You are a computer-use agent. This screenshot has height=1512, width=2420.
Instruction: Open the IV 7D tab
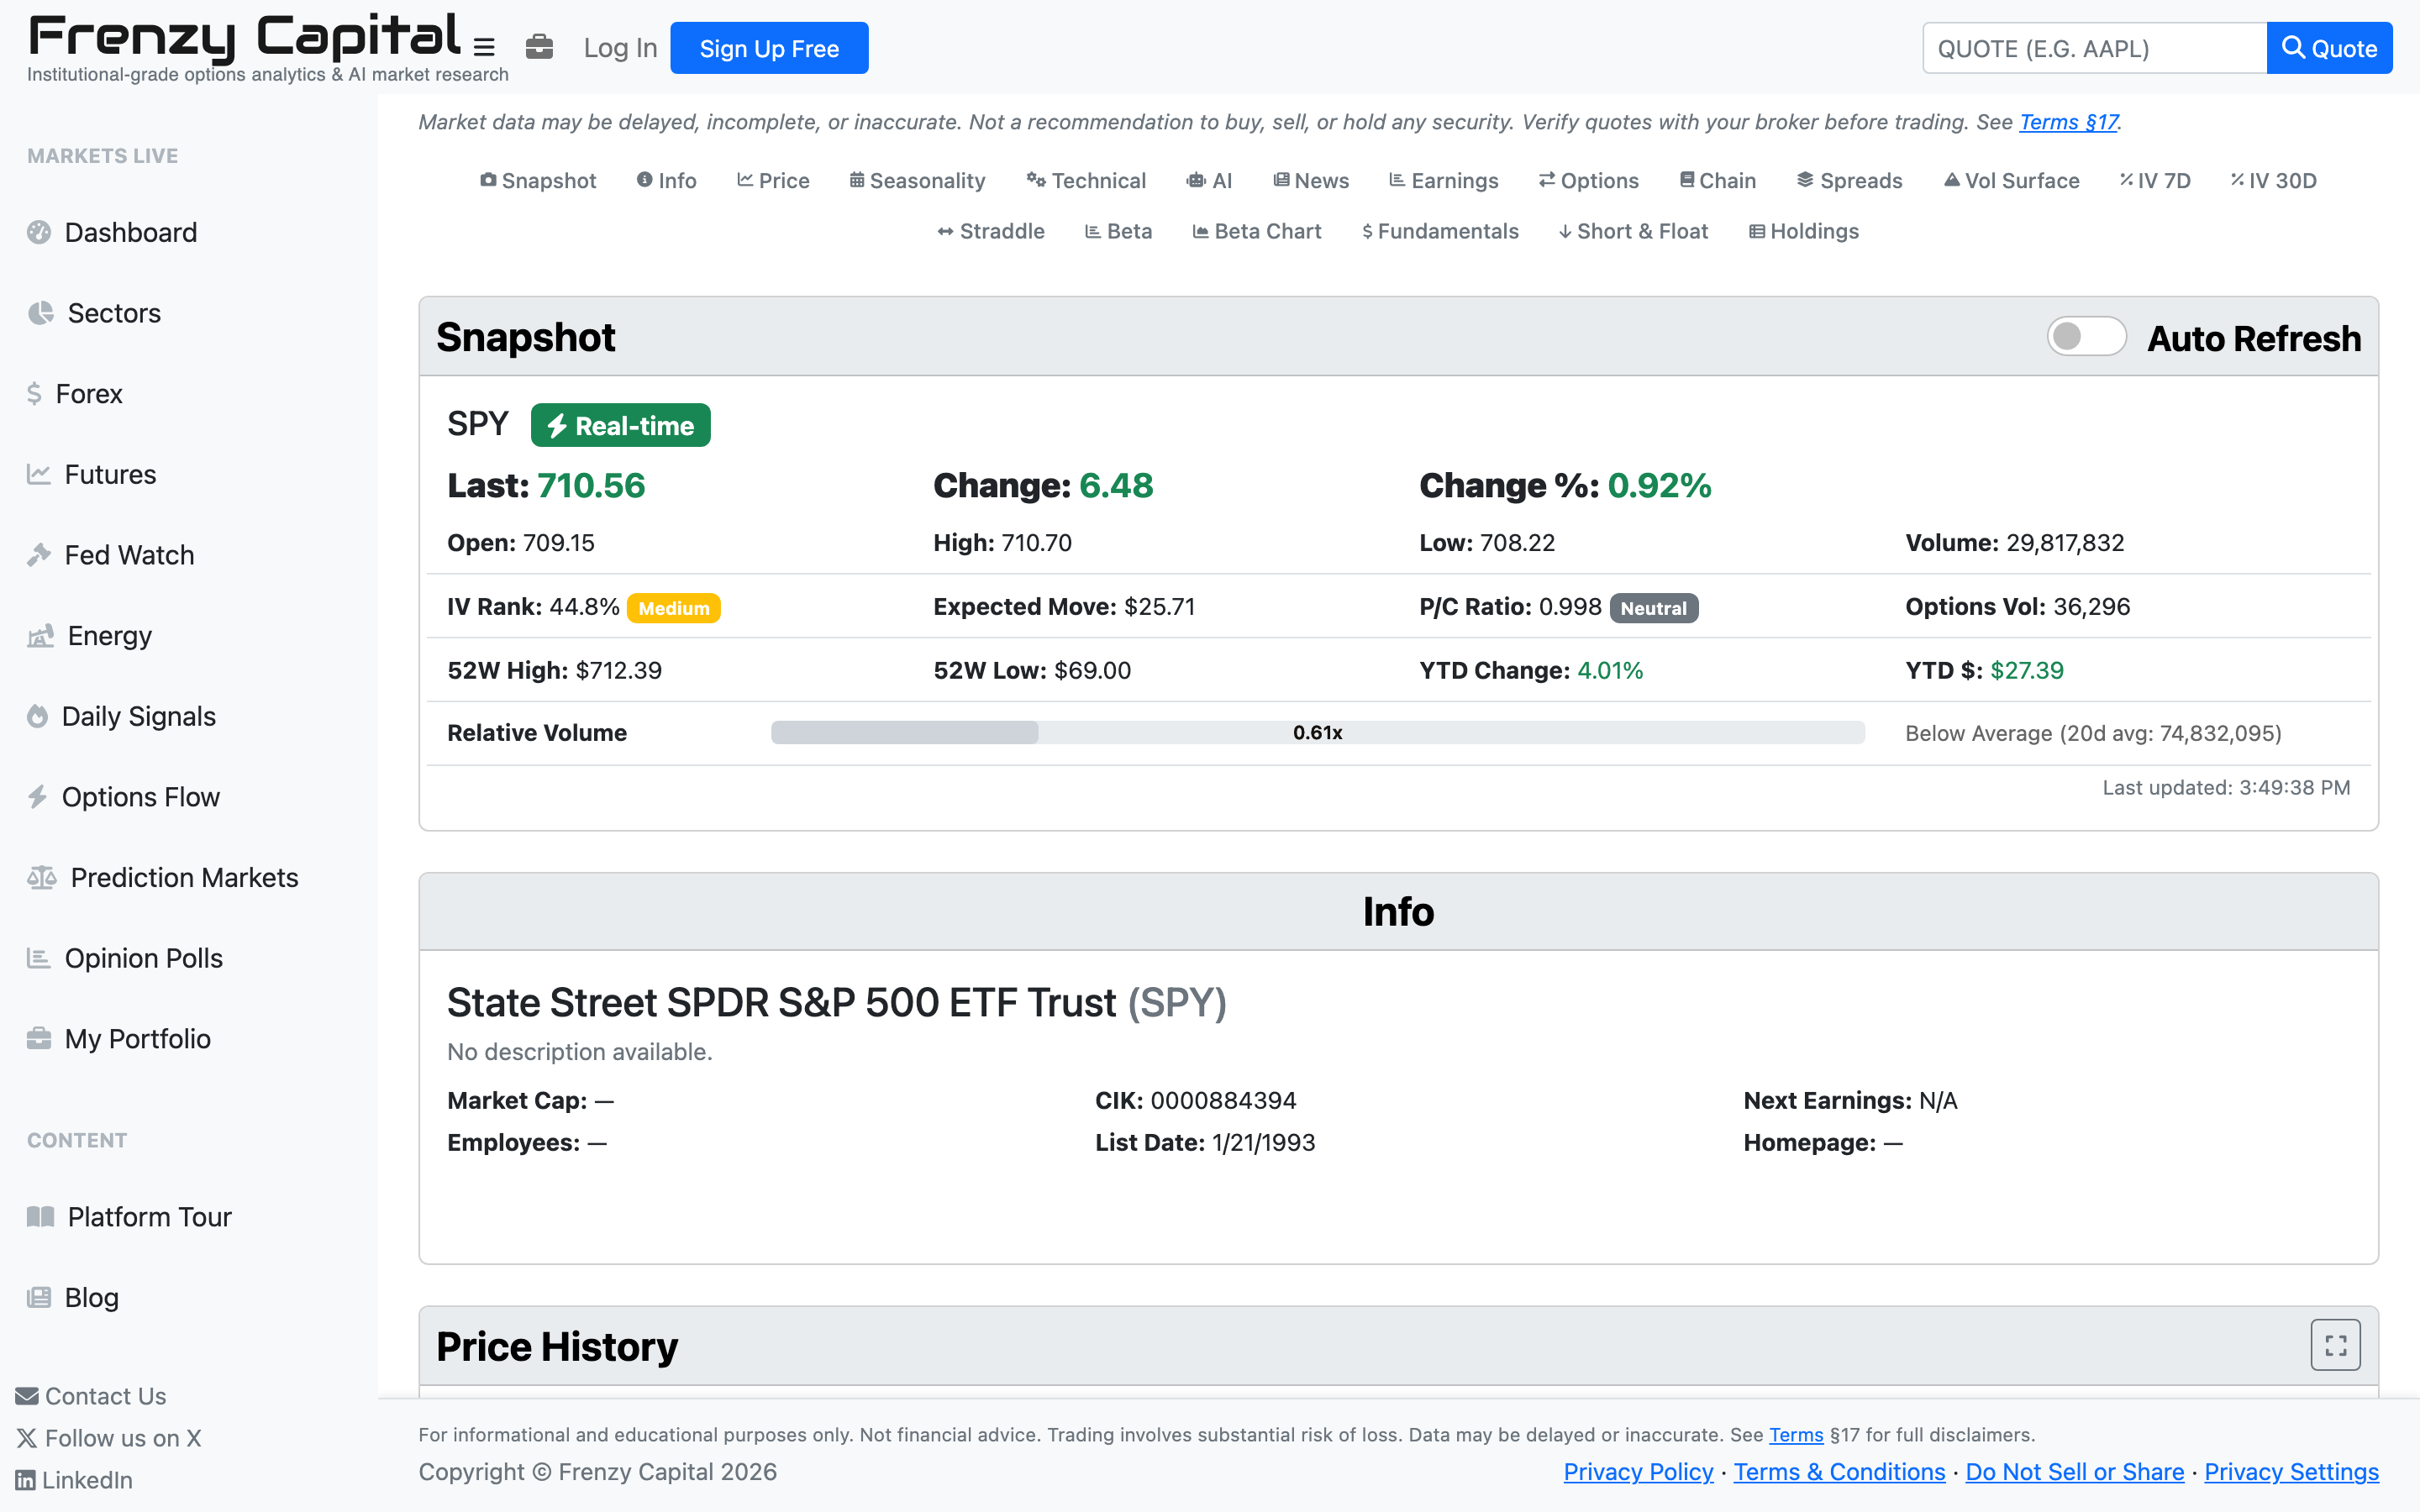coord(2155,181)
